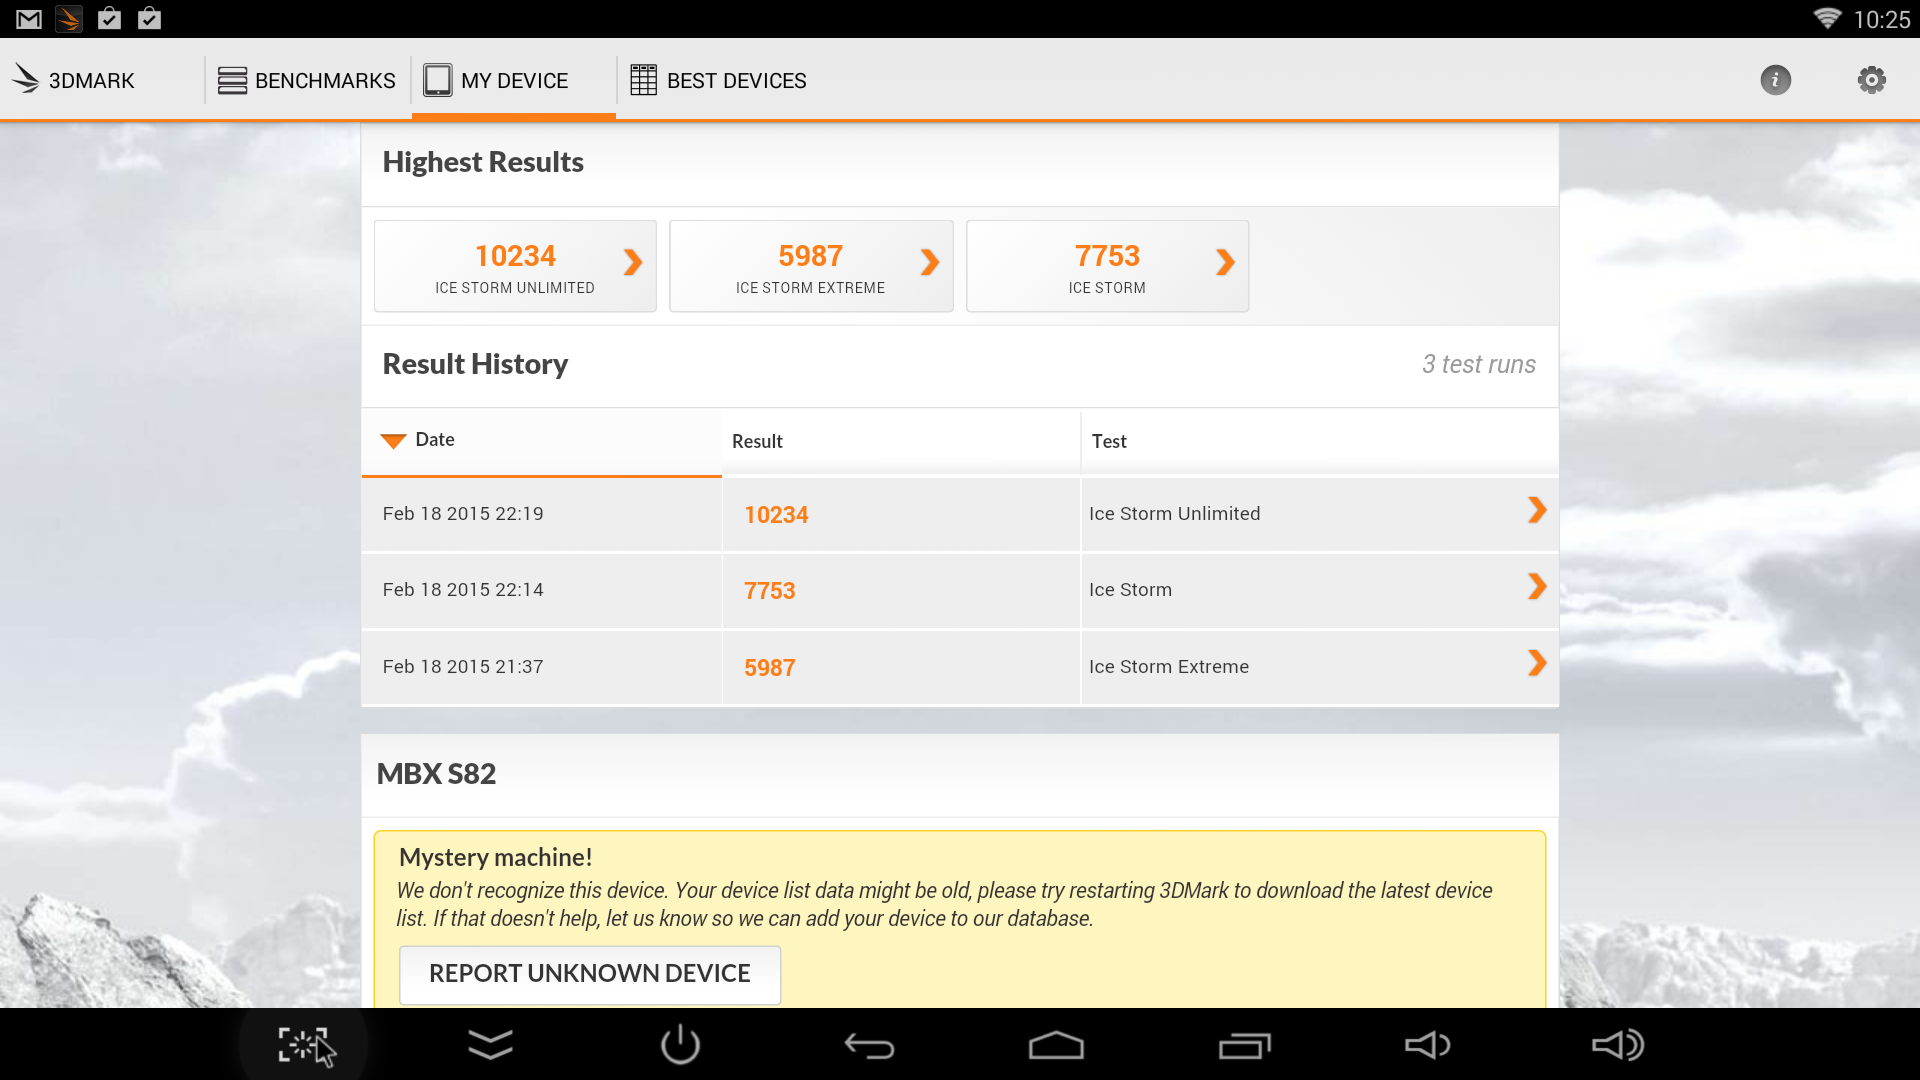The height and width of the screenshot is (1080, 1920).
Task: Open the Ice Storm 7753 highest result card
Action: click(1107, 266)
